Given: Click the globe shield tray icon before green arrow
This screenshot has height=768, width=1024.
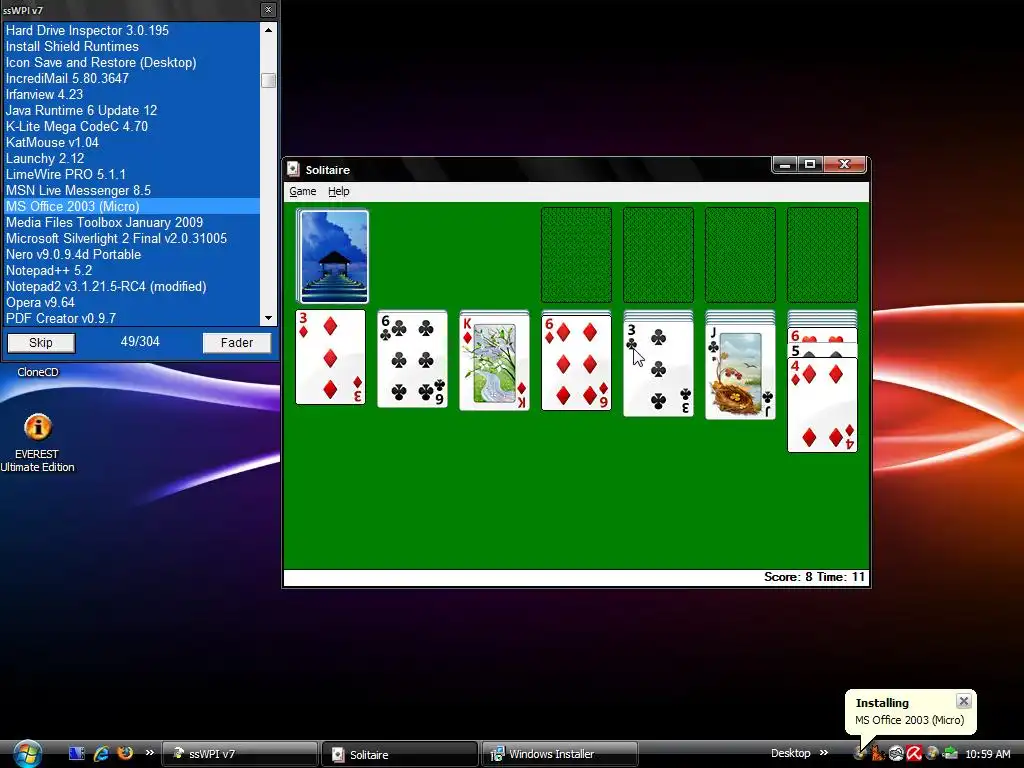Looking at the screenshot, I should click(932, 753).
